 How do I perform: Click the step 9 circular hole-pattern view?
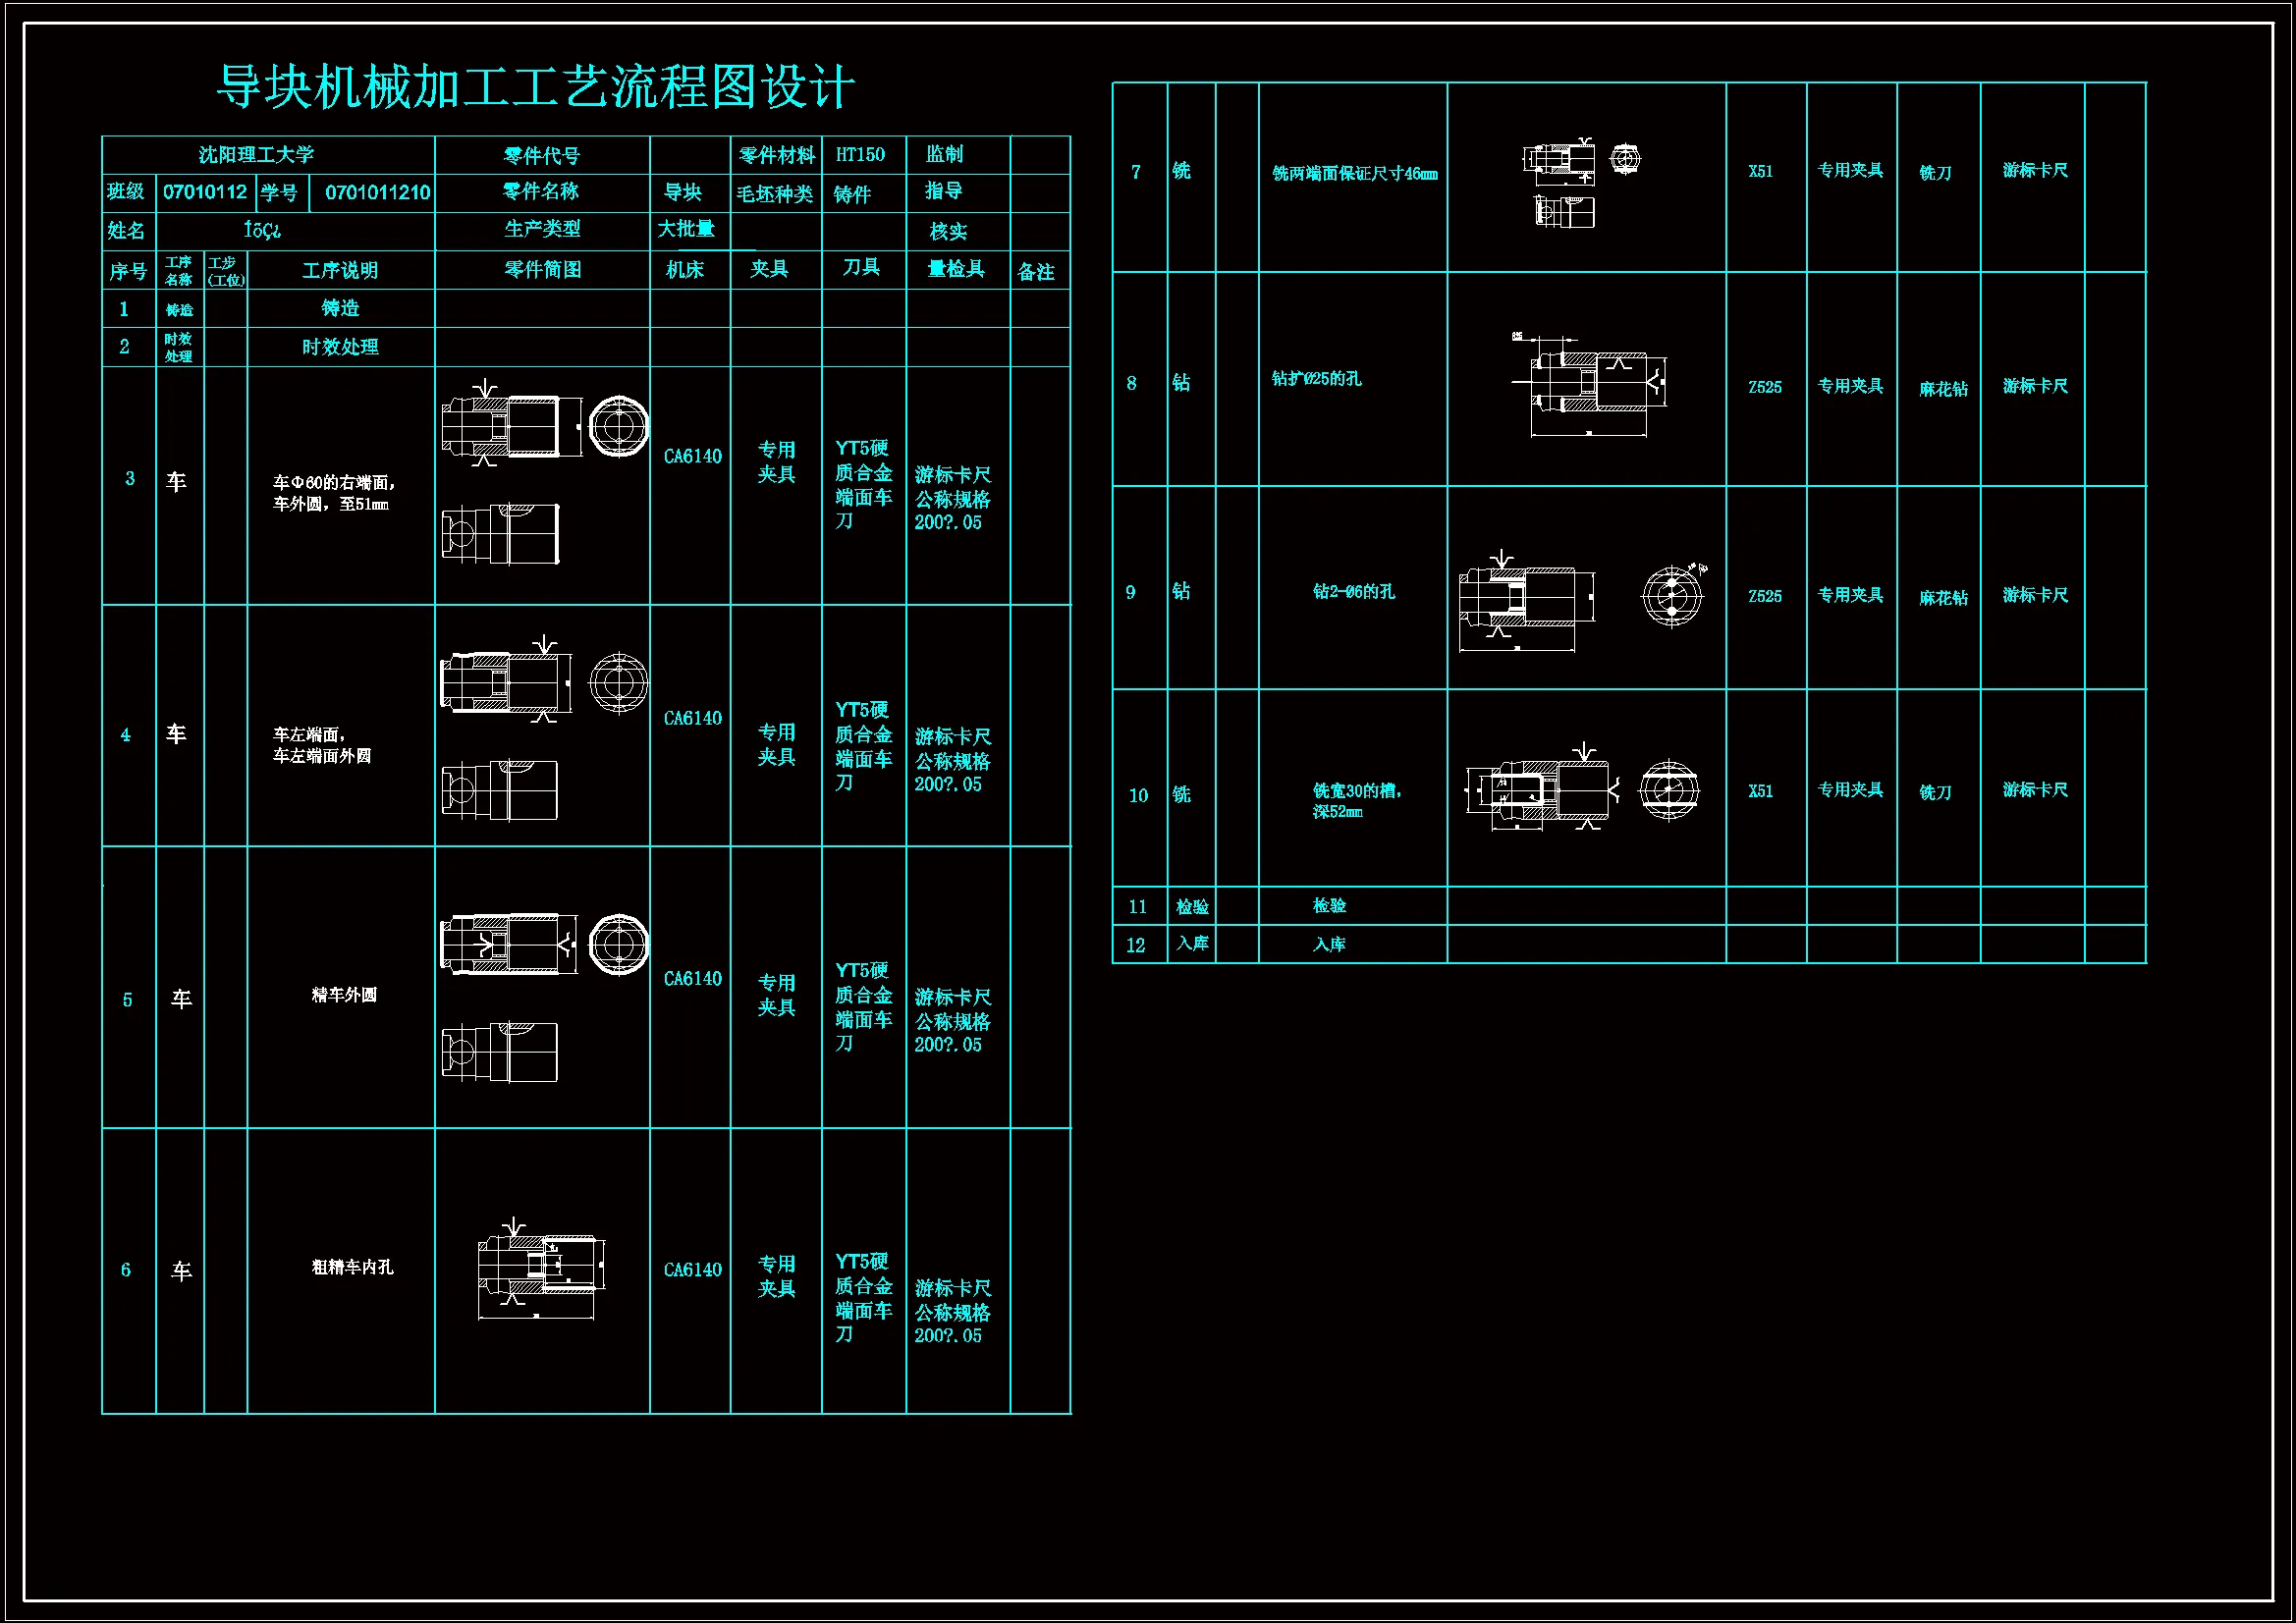tap(1671, 597)
